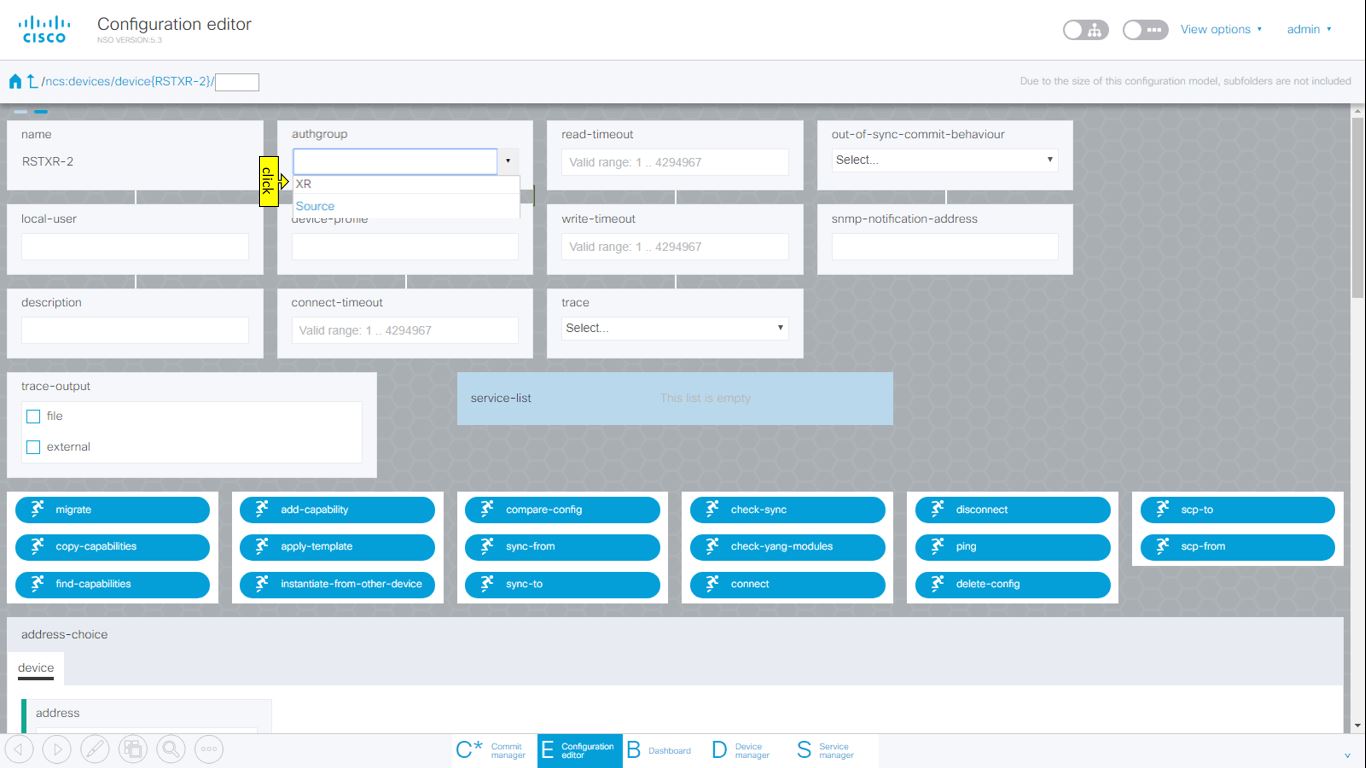
Task: Run the ping action on RSTXR-2
Action: pos(1012,547)
